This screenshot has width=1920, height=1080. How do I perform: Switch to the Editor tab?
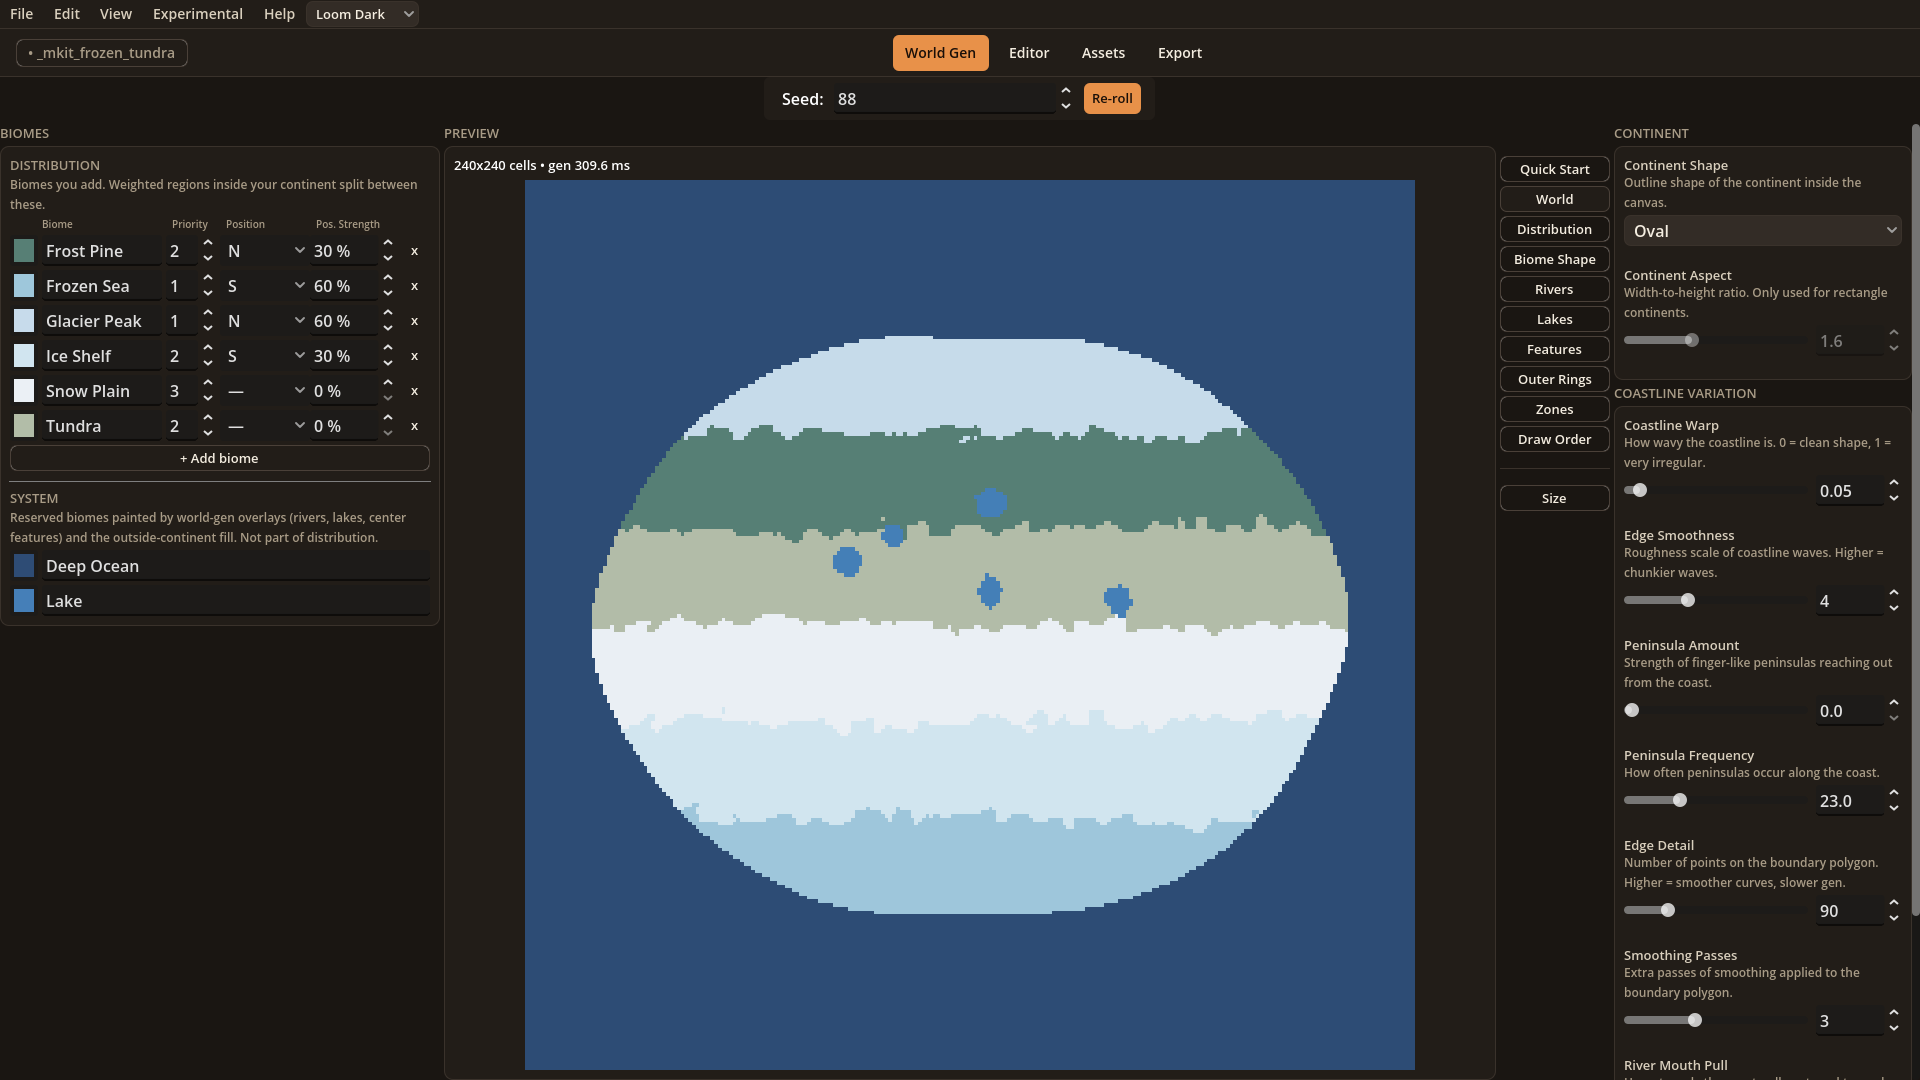point(1029,53)
